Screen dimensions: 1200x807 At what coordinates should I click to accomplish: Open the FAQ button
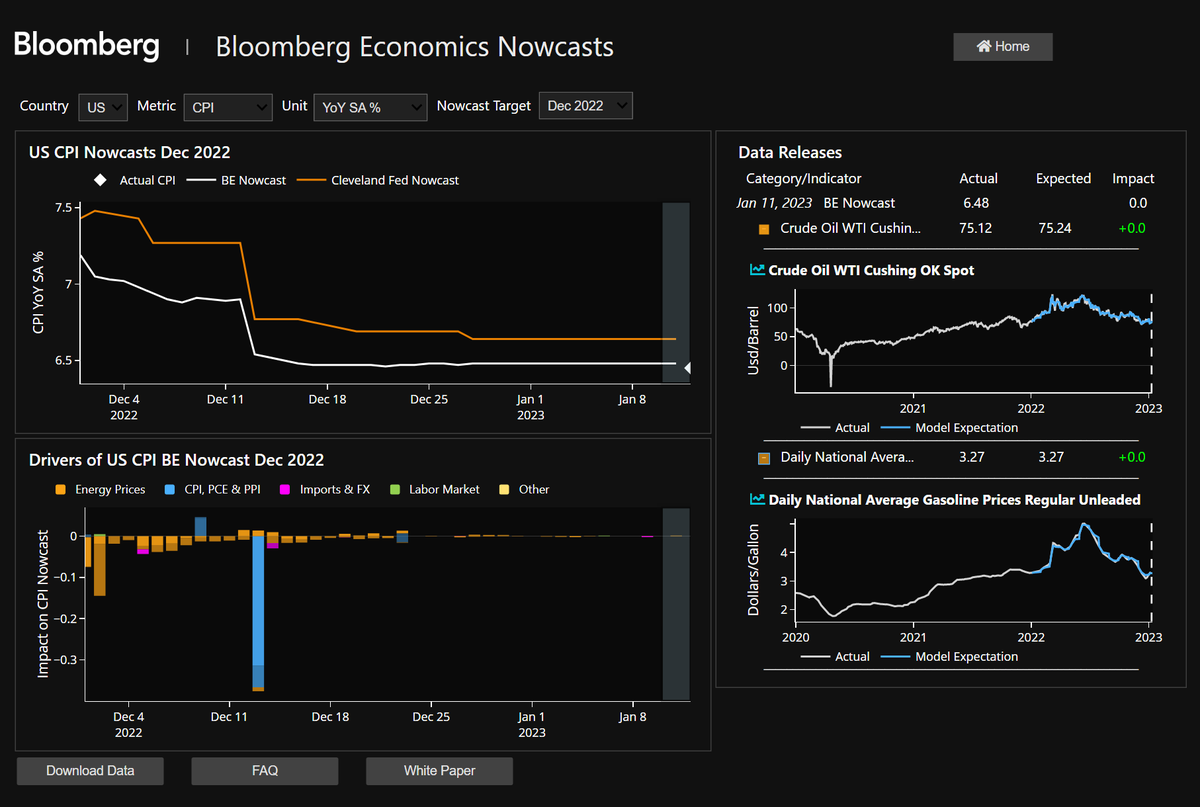pos(265,771)
